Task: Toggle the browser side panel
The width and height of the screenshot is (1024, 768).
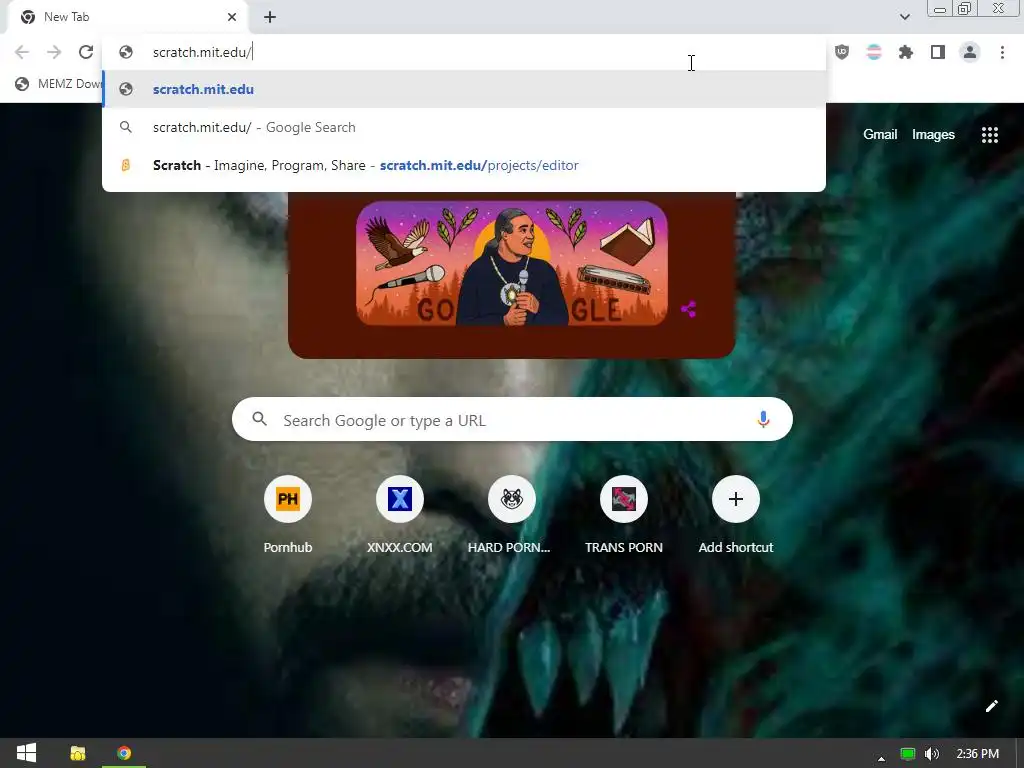Action: [x=938, y=52]
